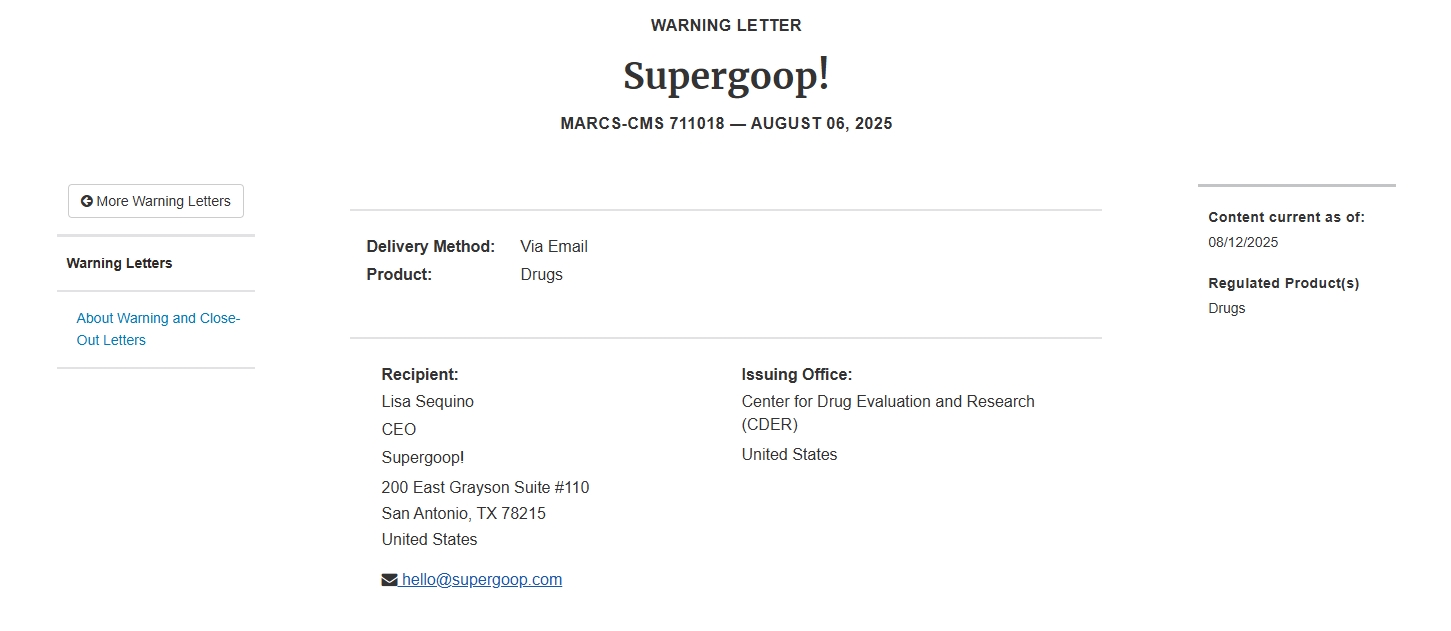Click the WARNING LETTER label at top

point(726,26)
